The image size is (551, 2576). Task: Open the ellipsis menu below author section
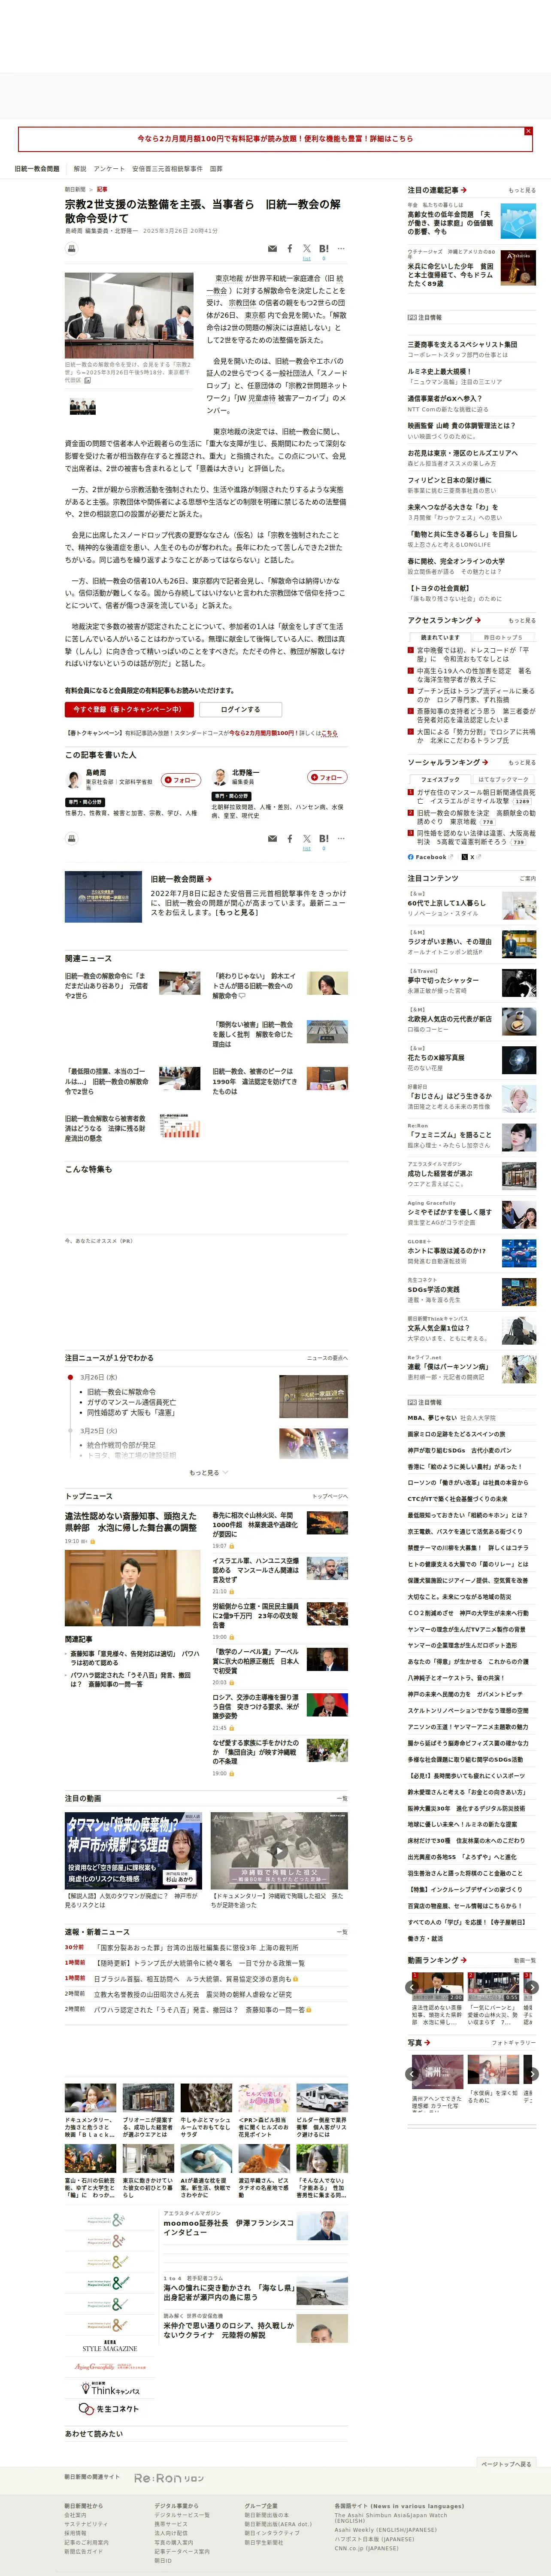pyautogui.click(x=341, y=839)
